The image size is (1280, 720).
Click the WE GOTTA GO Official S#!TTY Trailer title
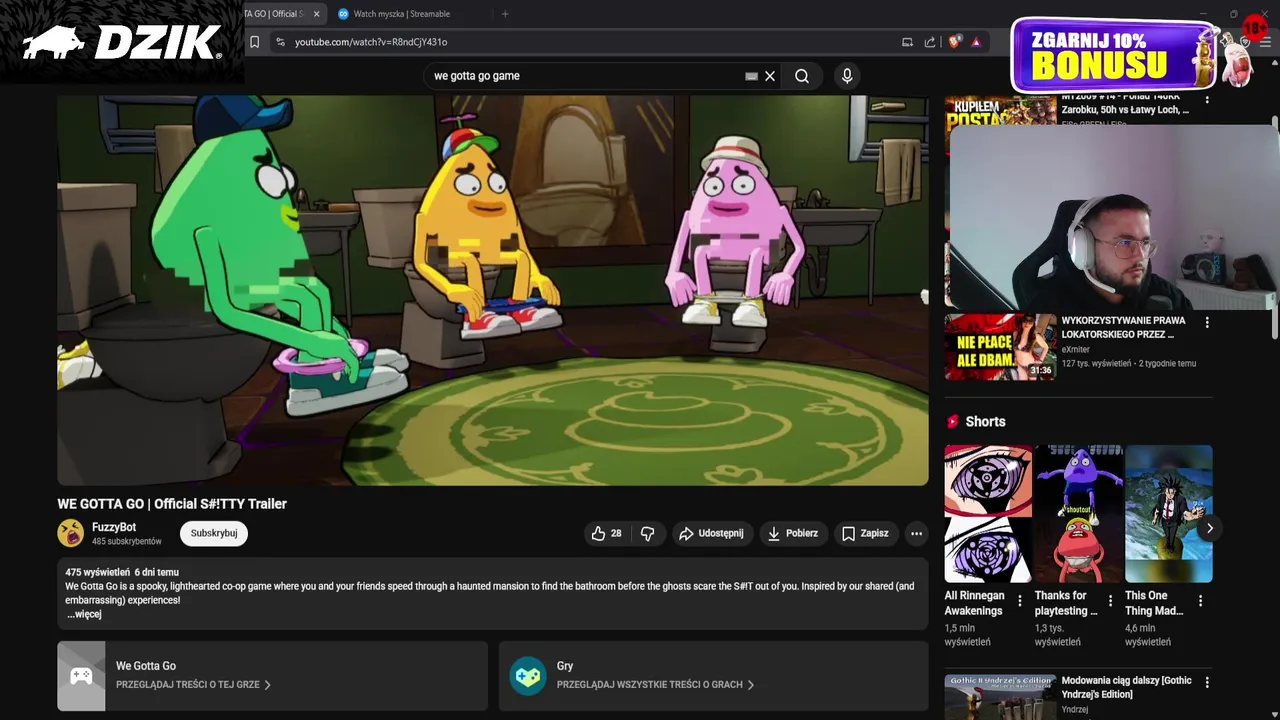click(172, 504)
